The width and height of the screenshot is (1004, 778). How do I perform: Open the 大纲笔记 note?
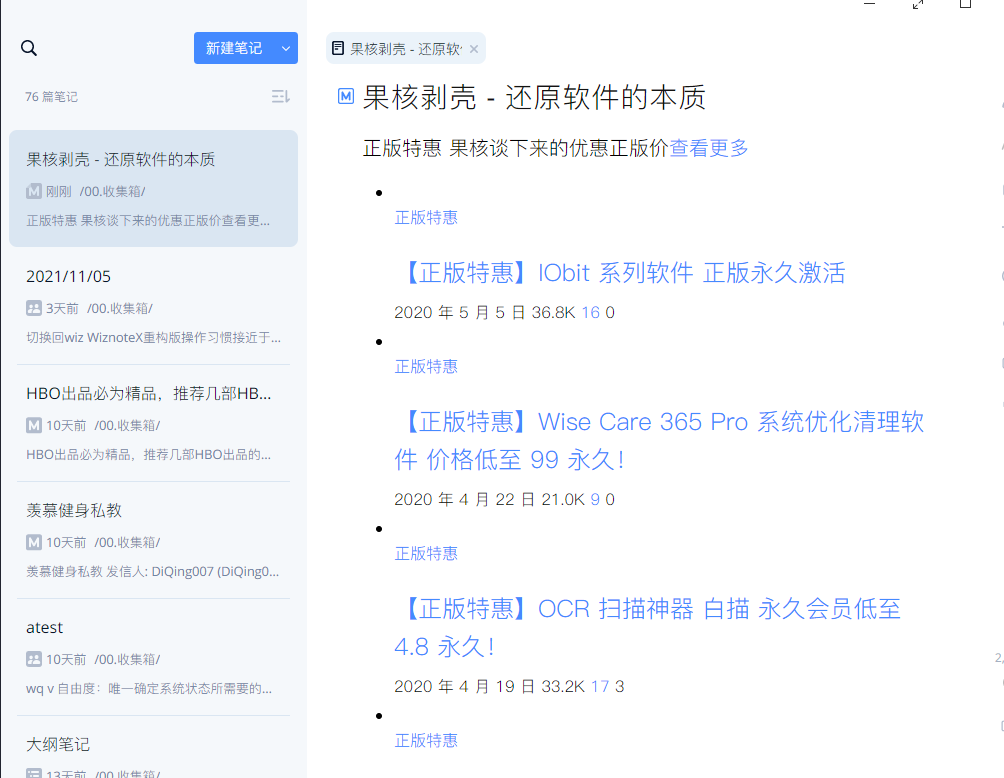click(x=154, y=748)
